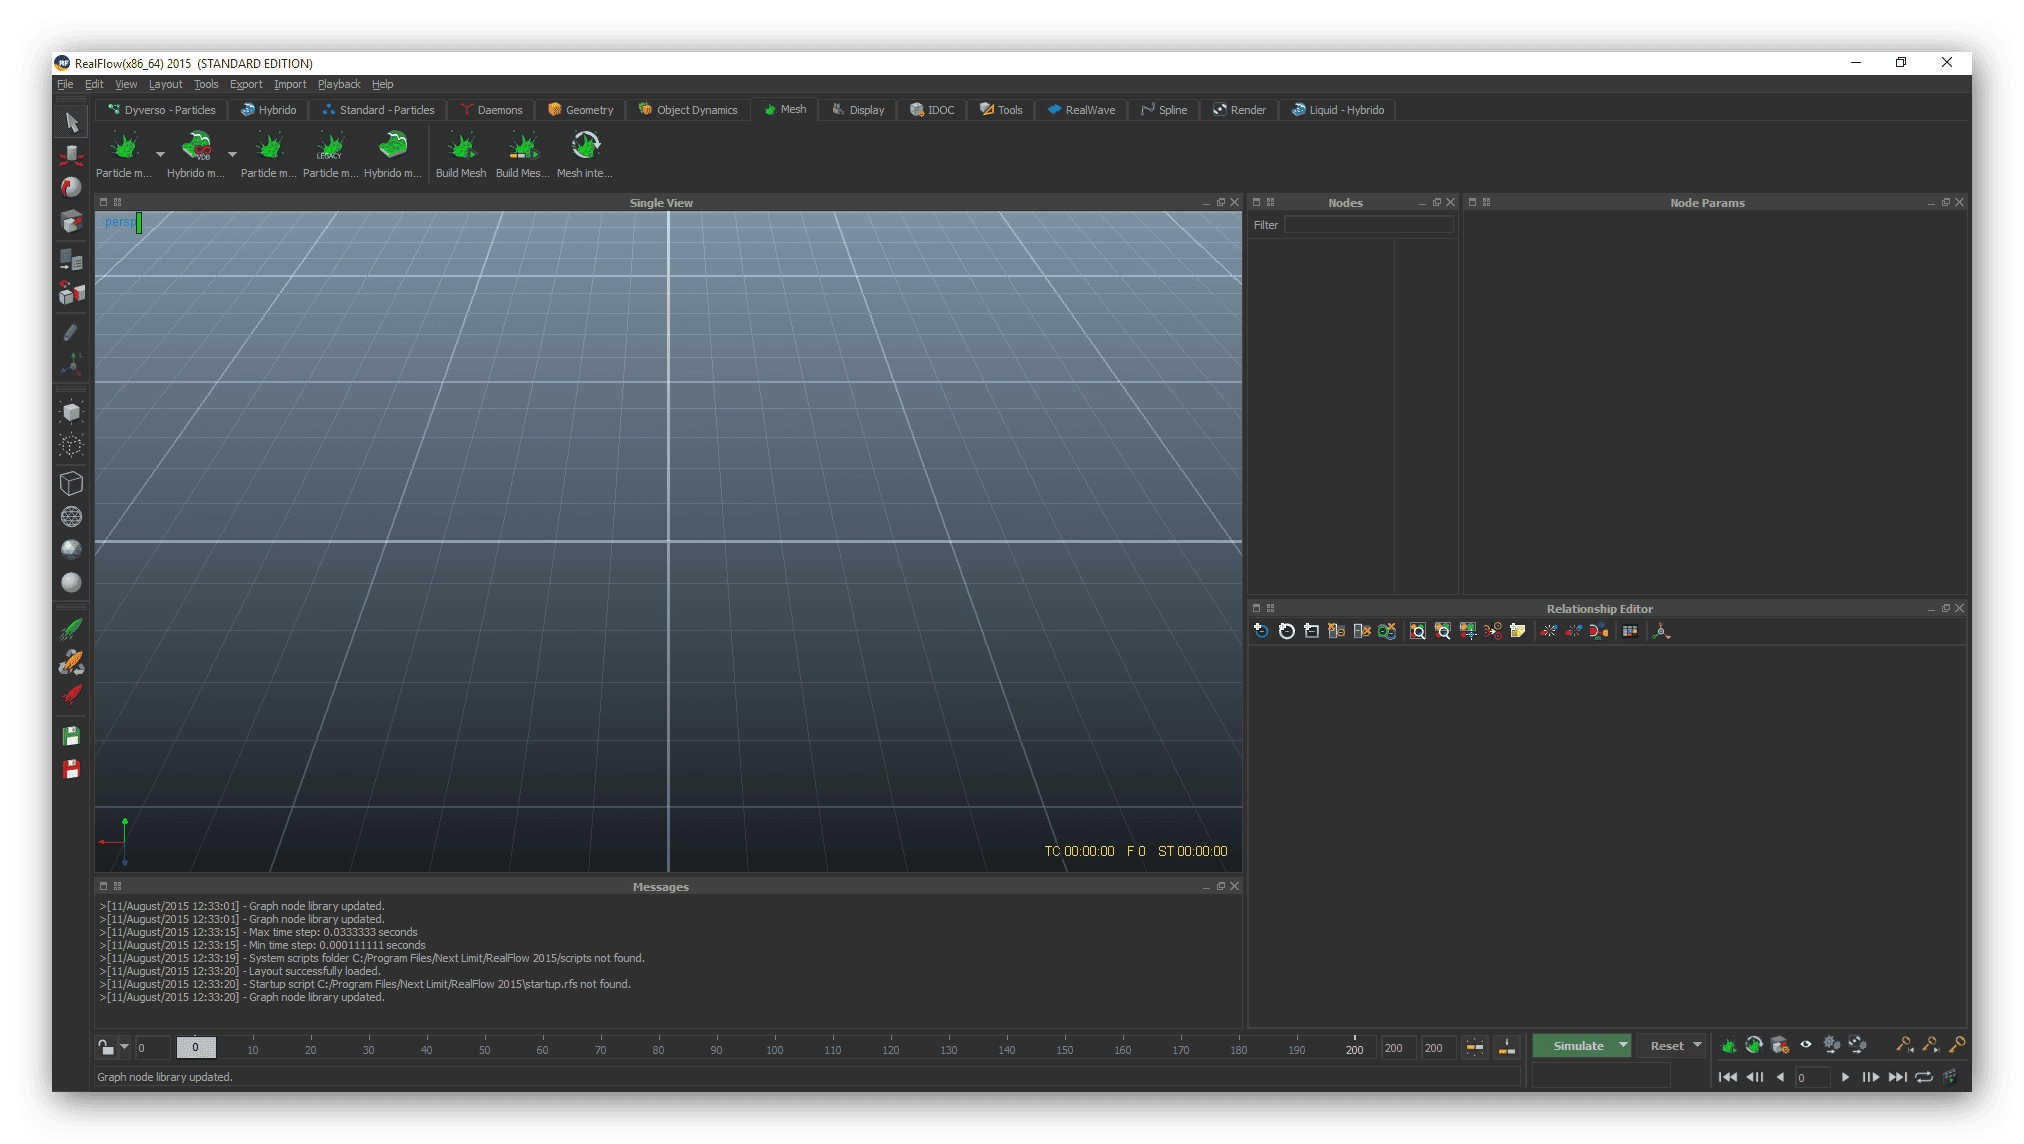
Task: Play the animation forward
Action: [x=1845, y=1077]
